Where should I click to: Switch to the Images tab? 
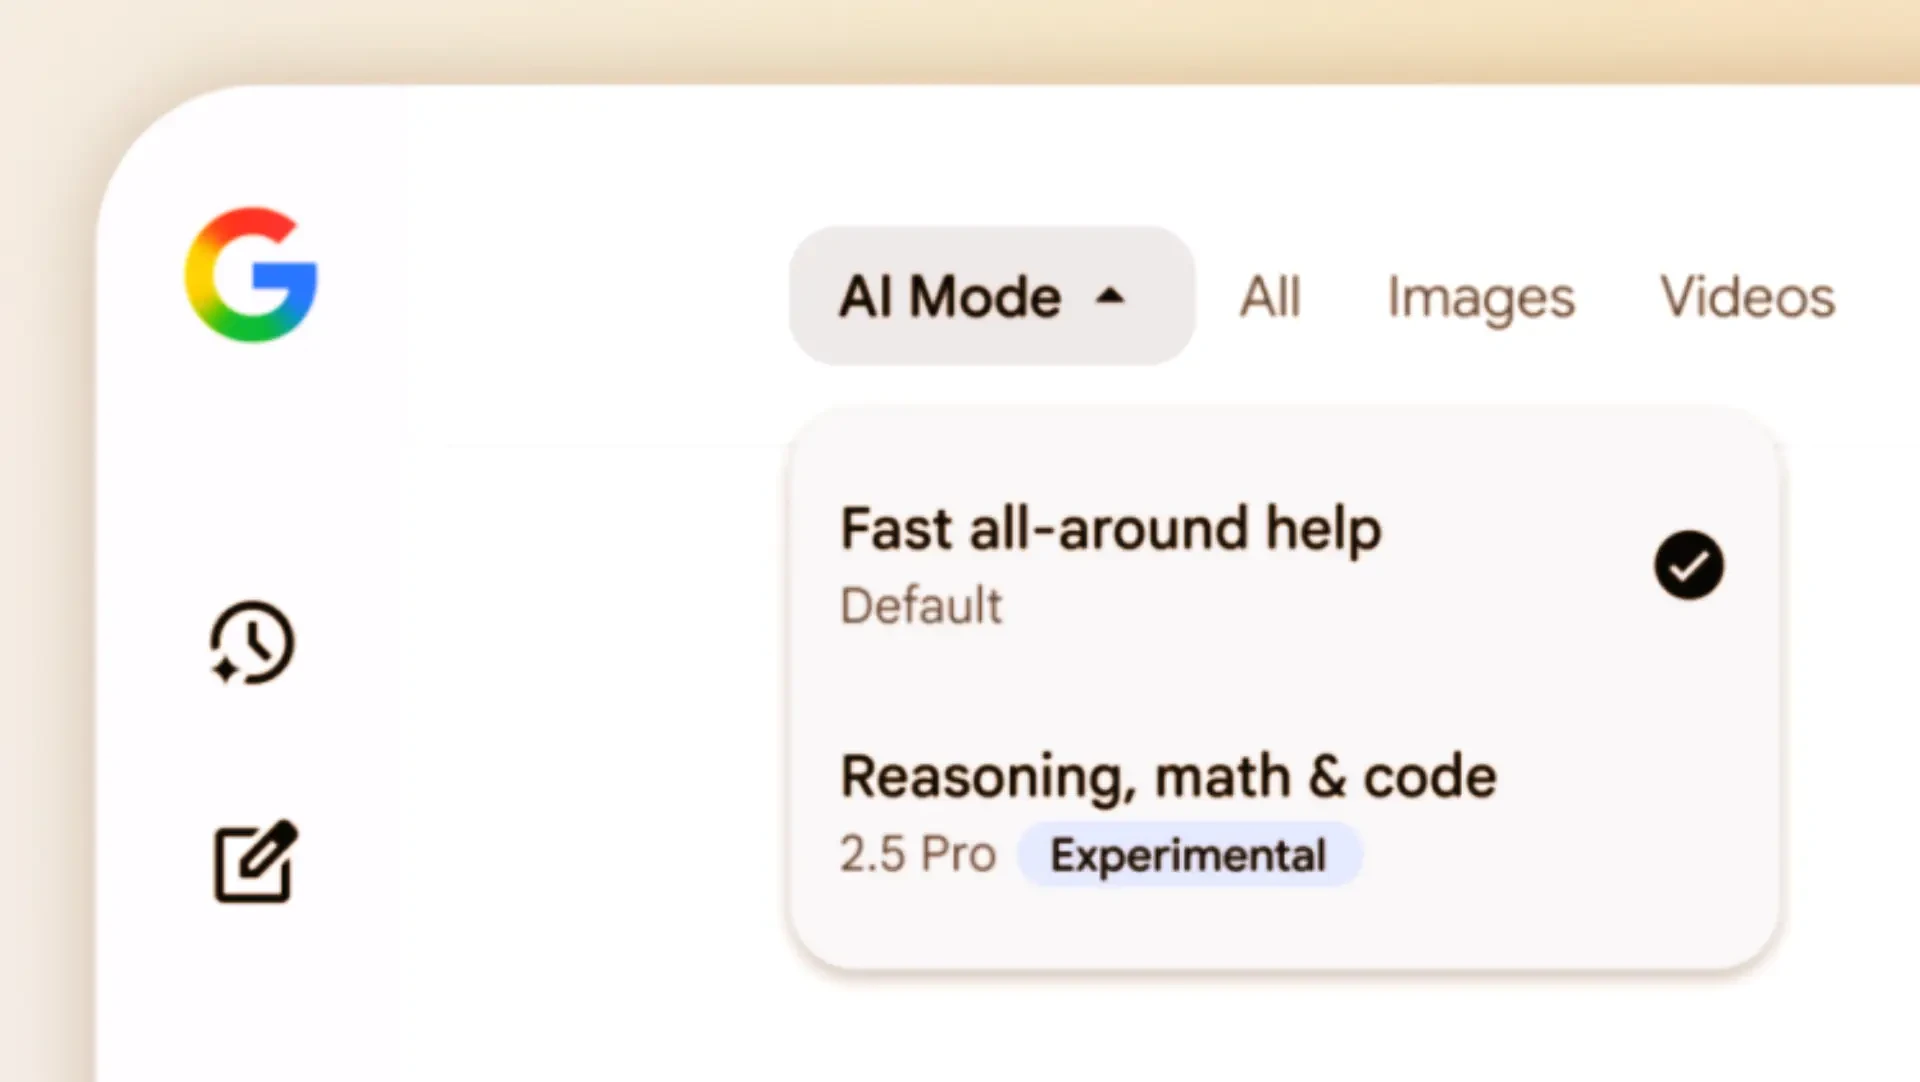coord(1481,299)
